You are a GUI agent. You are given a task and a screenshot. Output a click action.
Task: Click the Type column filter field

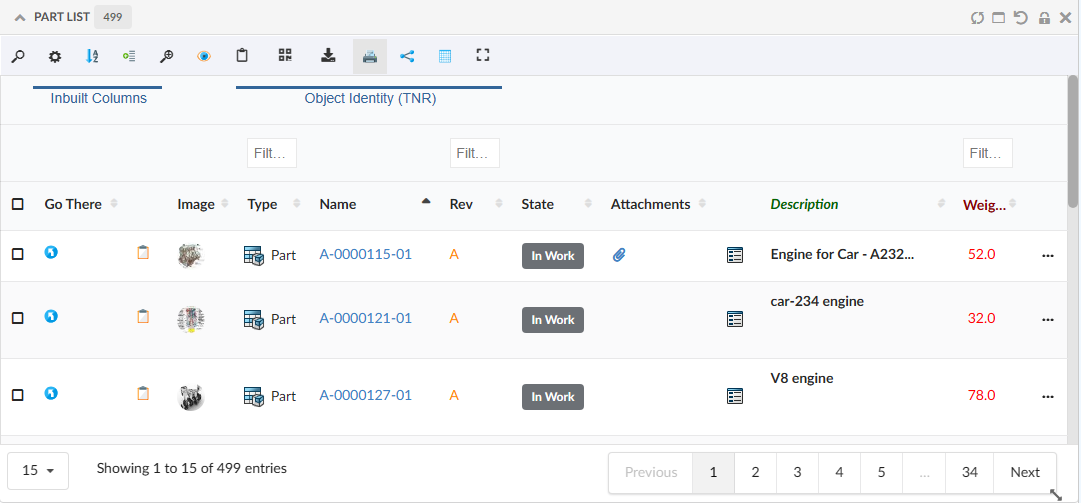(x=271, y=153)
